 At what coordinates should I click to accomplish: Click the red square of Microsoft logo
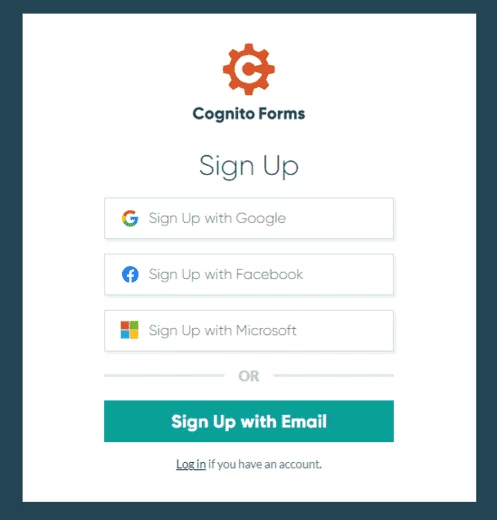tap(125, 325)
